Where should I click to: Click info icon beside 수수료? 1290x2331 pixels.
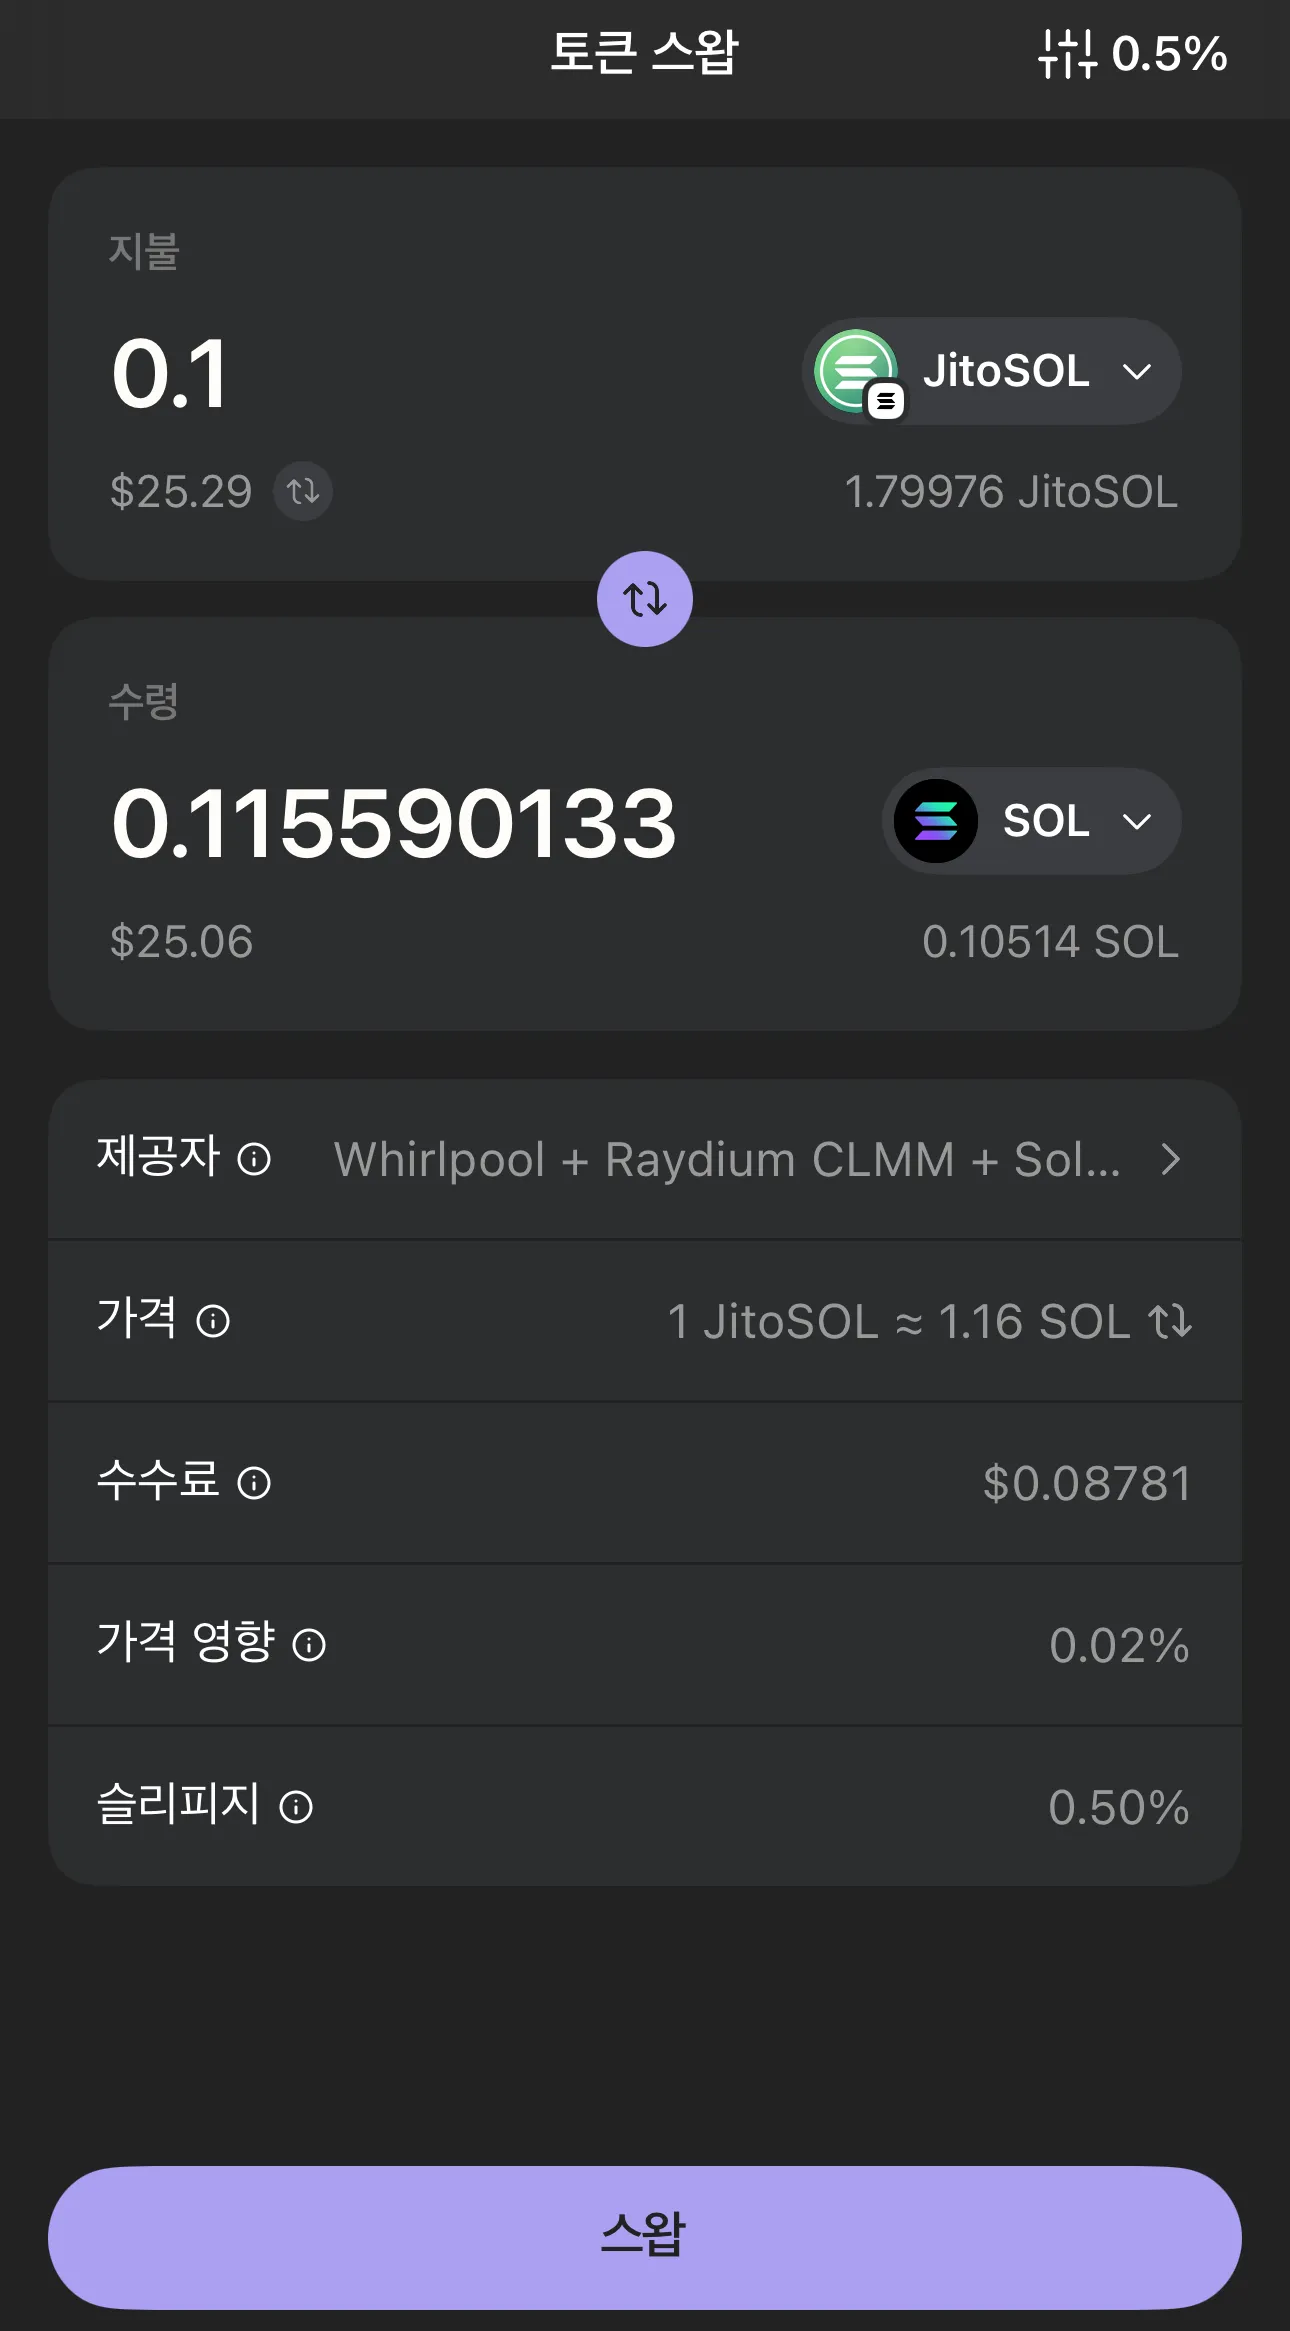pyautogui.click(x=254, y=1483)
